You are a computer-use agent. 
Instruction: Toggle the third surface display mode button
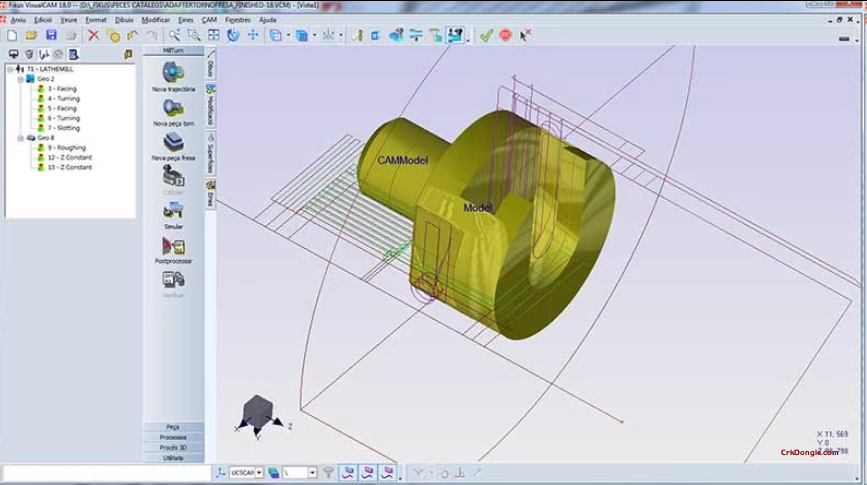coord(386,472)
